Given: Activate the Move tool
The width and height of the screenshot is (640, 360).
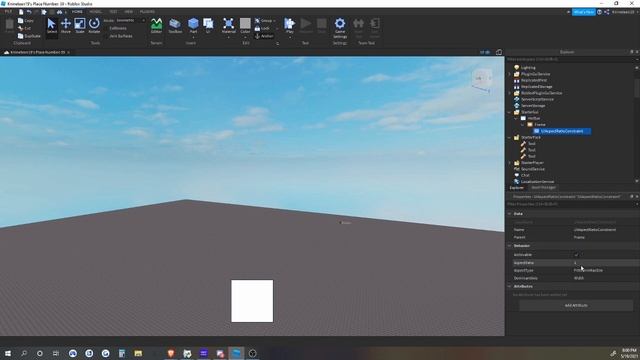Looking at the screenshot, I should pos(66,26).
